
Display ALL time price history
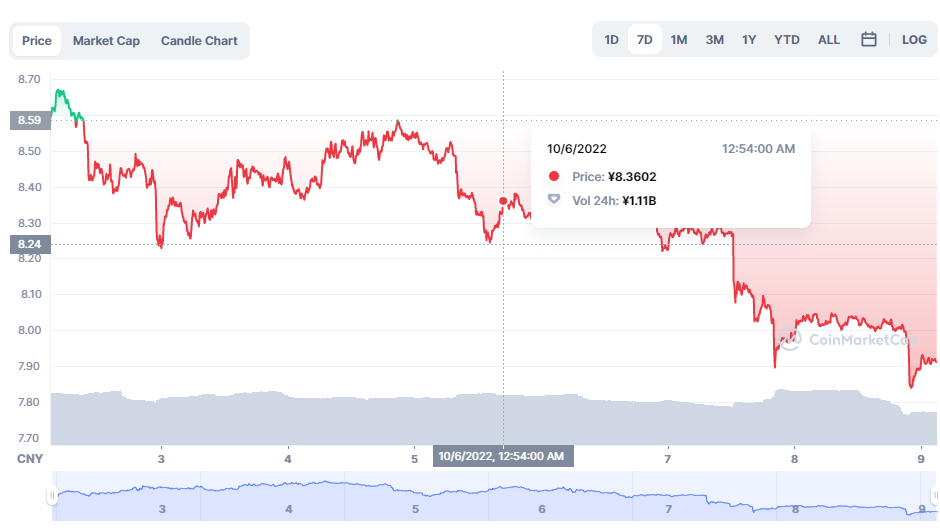click(829, 40)
